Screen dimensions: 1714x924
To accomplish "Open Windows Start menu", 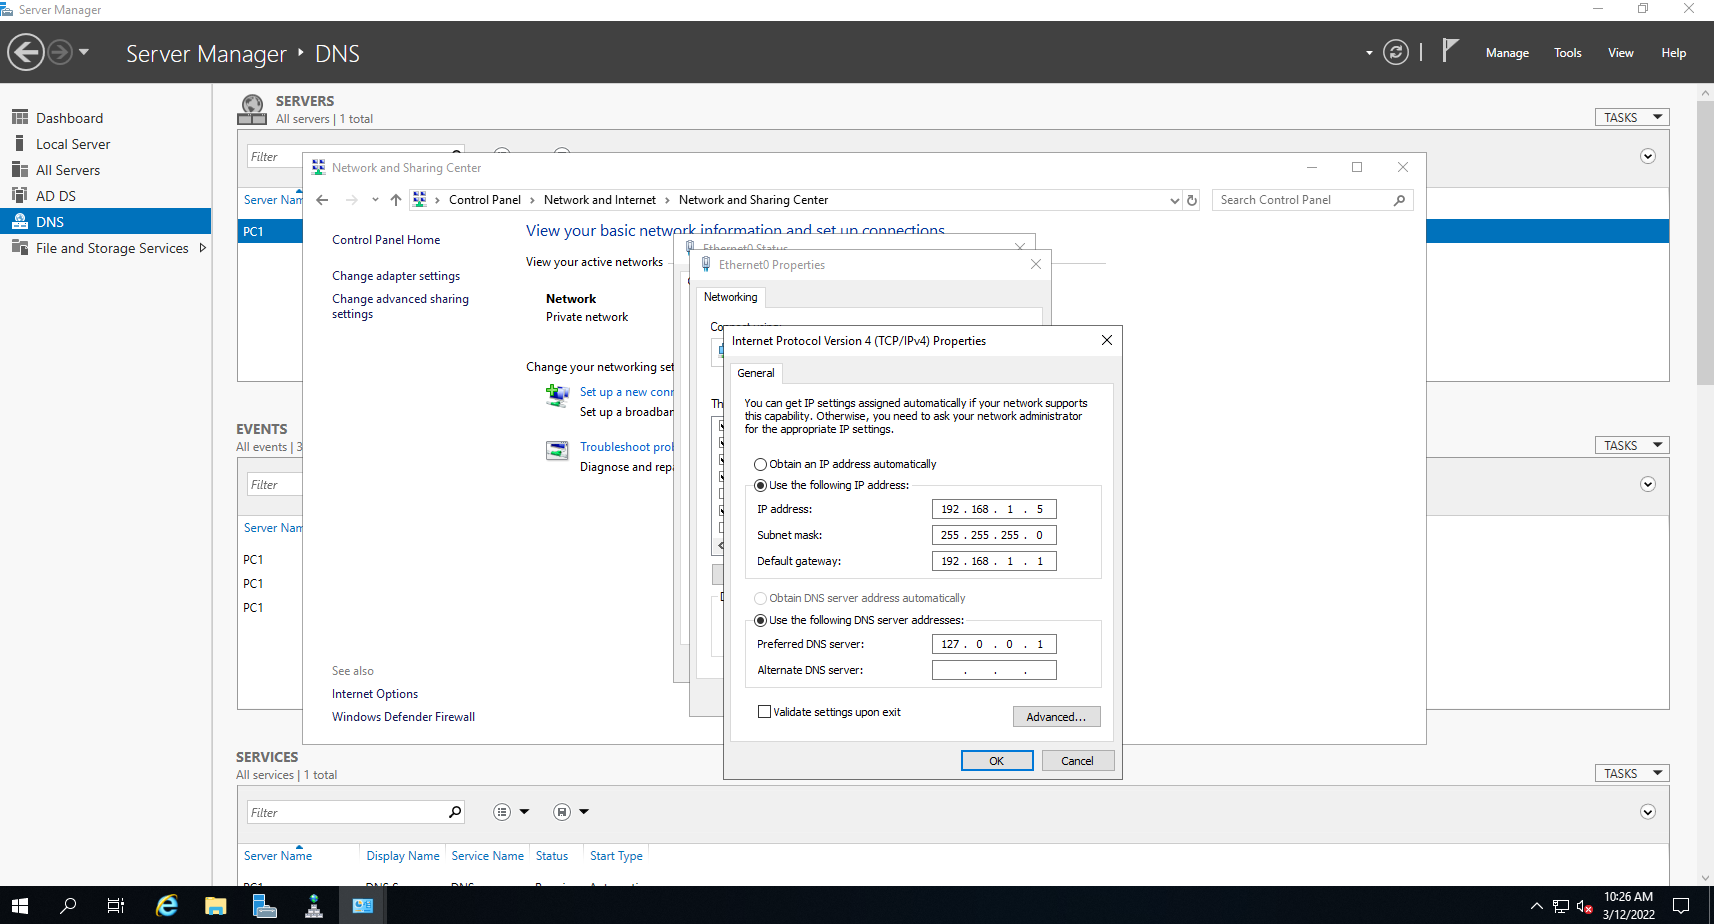I will point(20,906).
